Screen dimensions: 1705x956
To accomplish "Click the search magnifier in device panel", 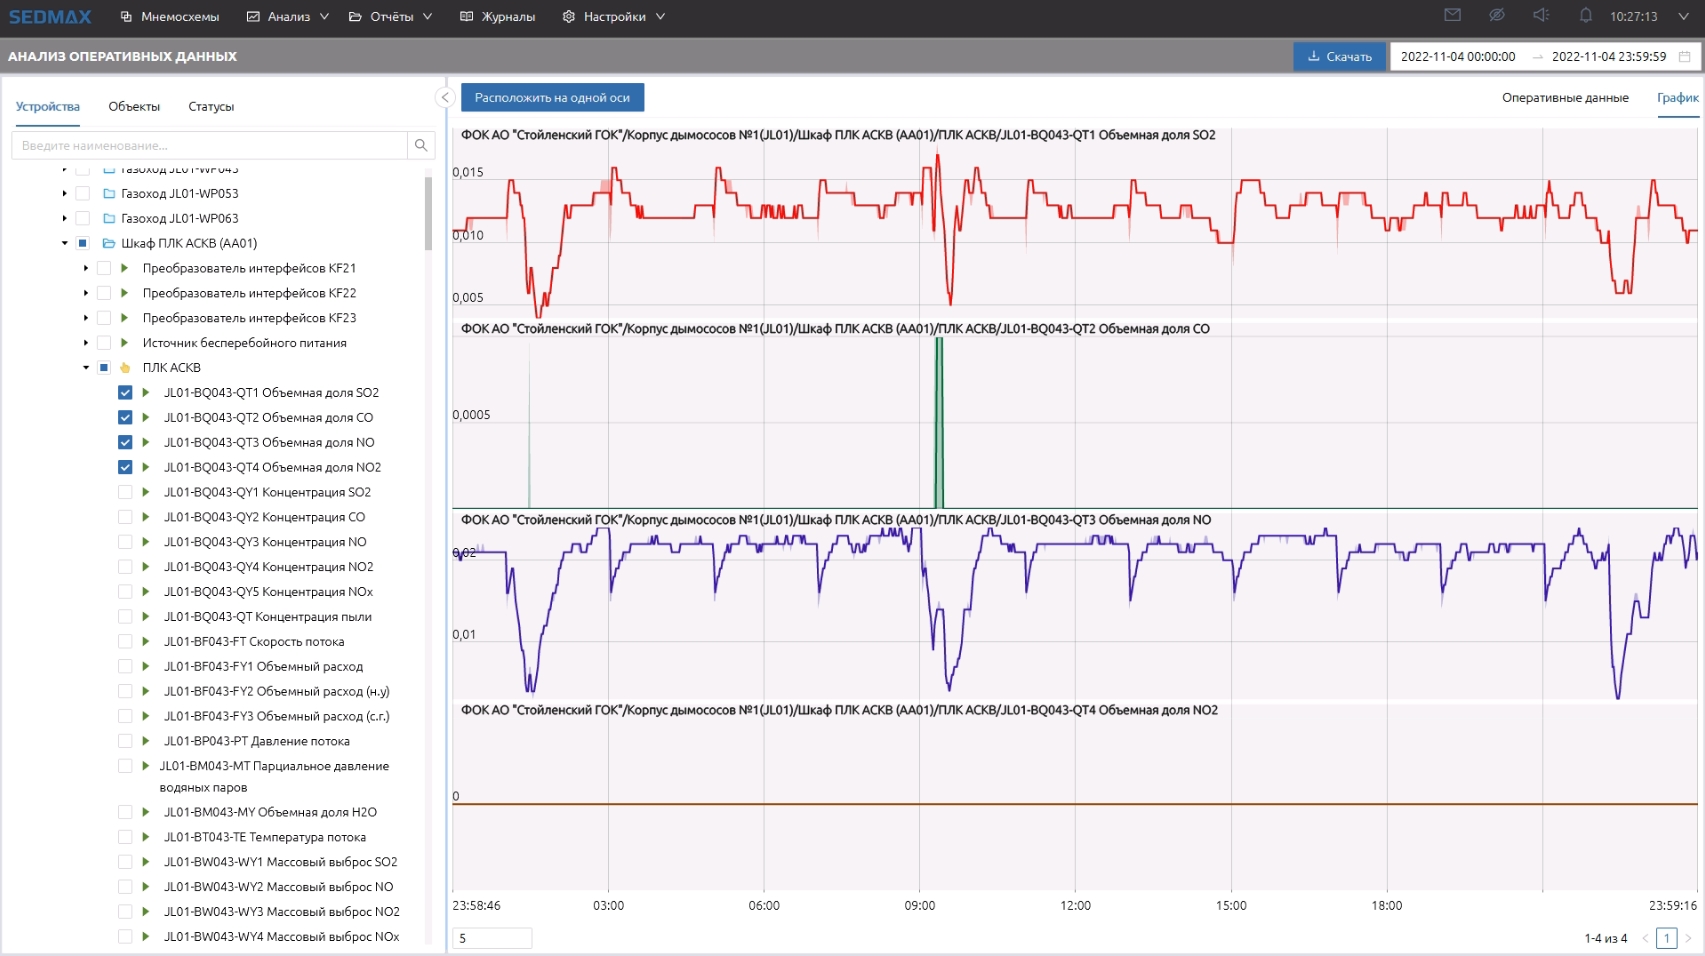I will coord(421,146).
